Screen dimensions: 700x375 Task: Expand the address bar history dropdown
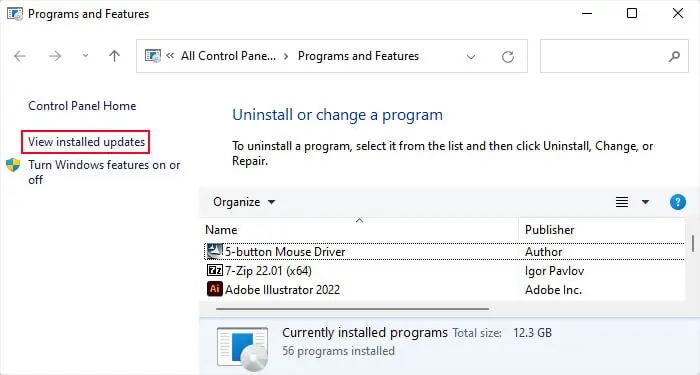471,57
